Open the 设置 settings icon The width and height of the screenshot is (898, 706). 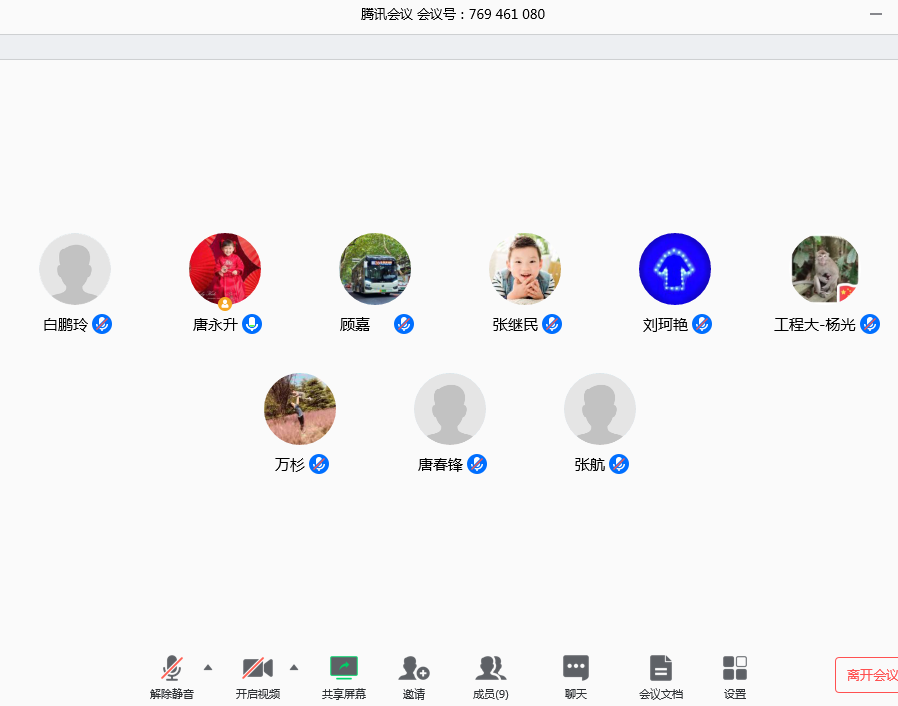[735, 668]
